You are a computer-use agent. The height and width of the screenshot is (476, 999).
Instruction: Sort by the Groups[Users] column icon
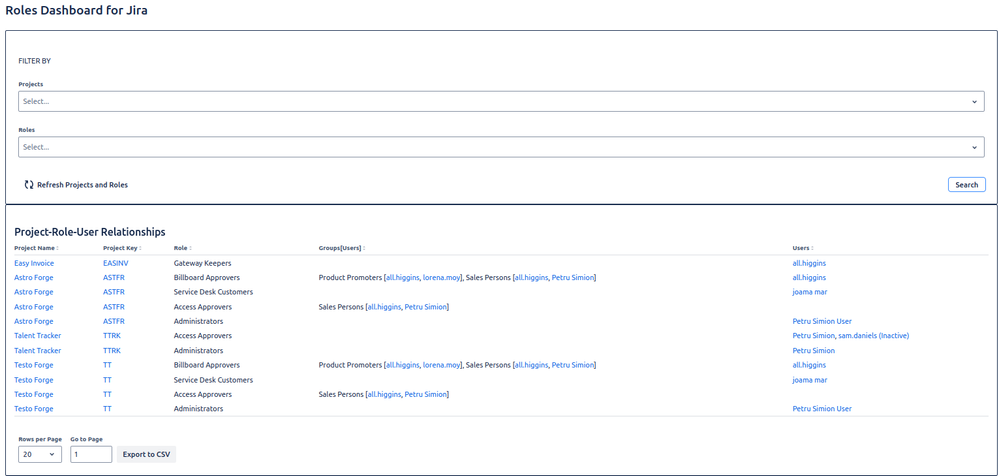[364, 249]
